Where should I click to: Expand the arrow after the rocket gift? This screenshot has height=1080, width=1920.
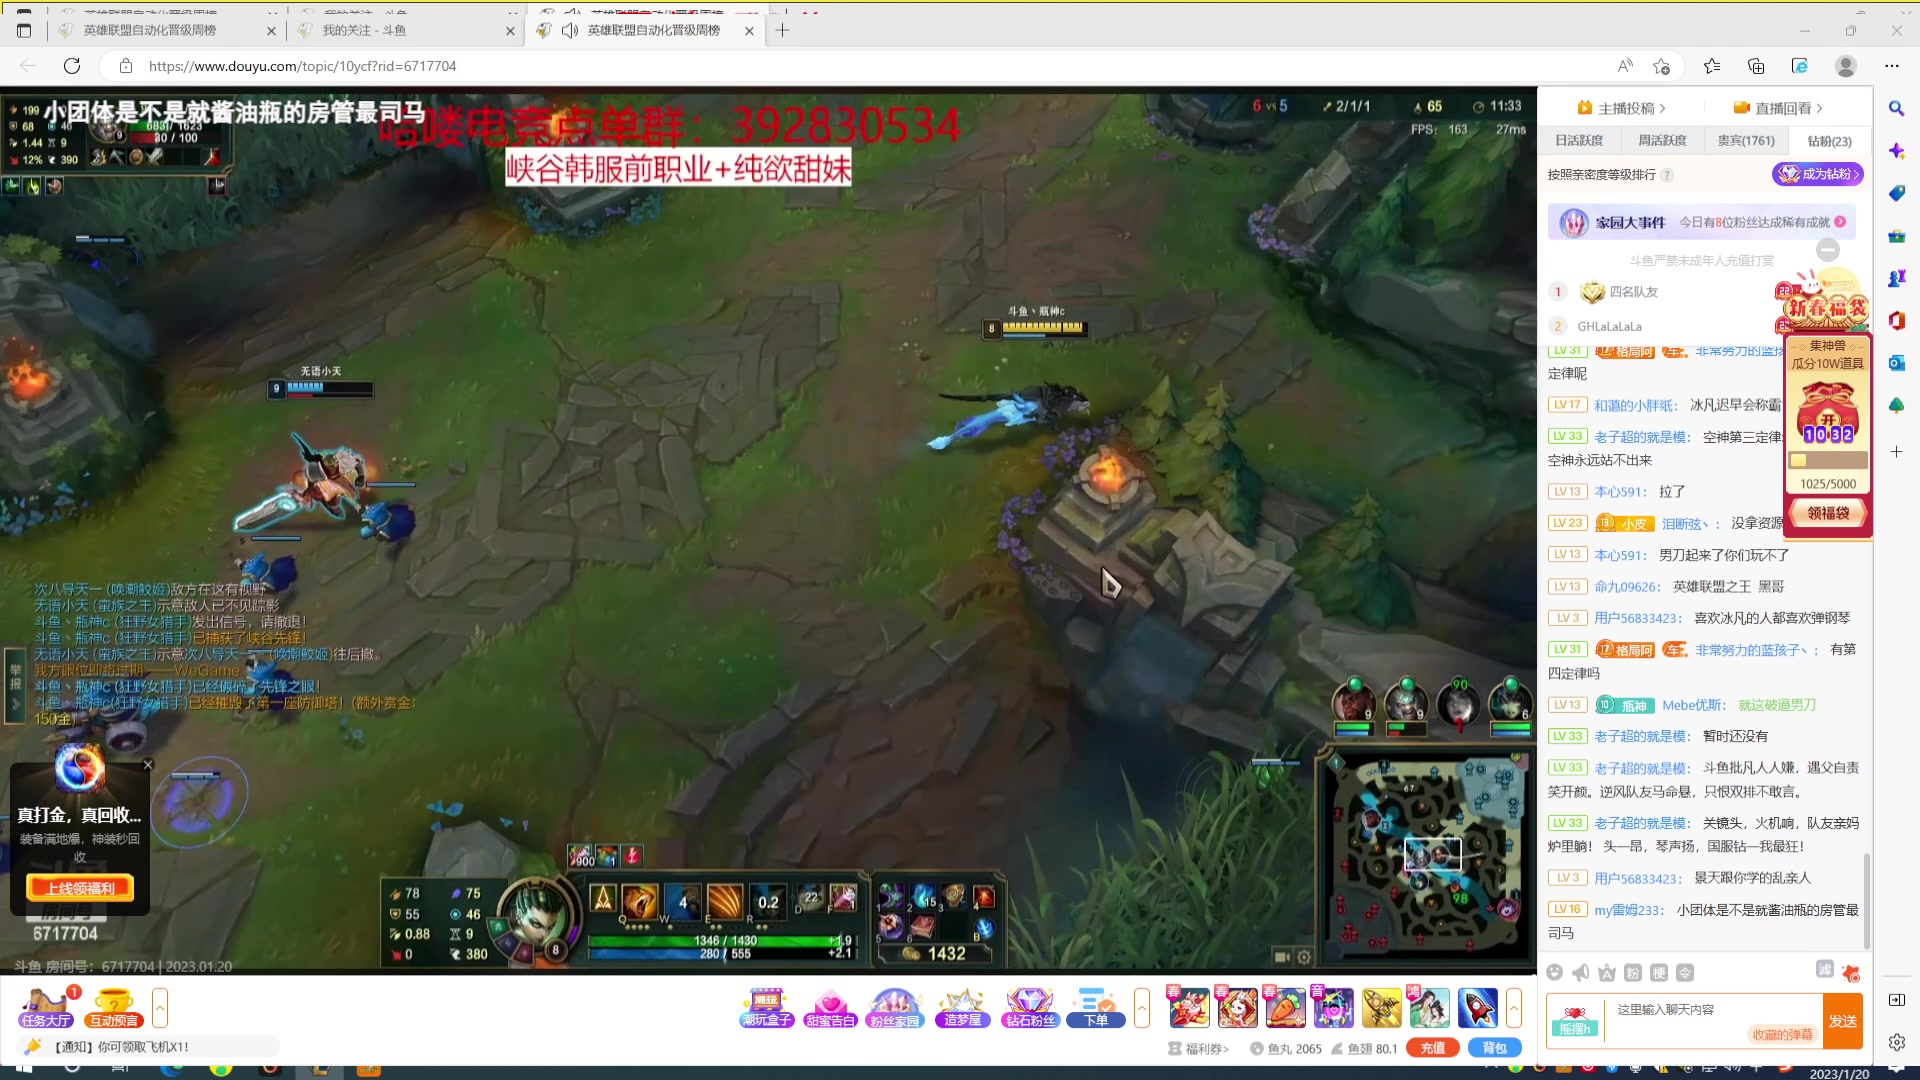(1514, 1007)
